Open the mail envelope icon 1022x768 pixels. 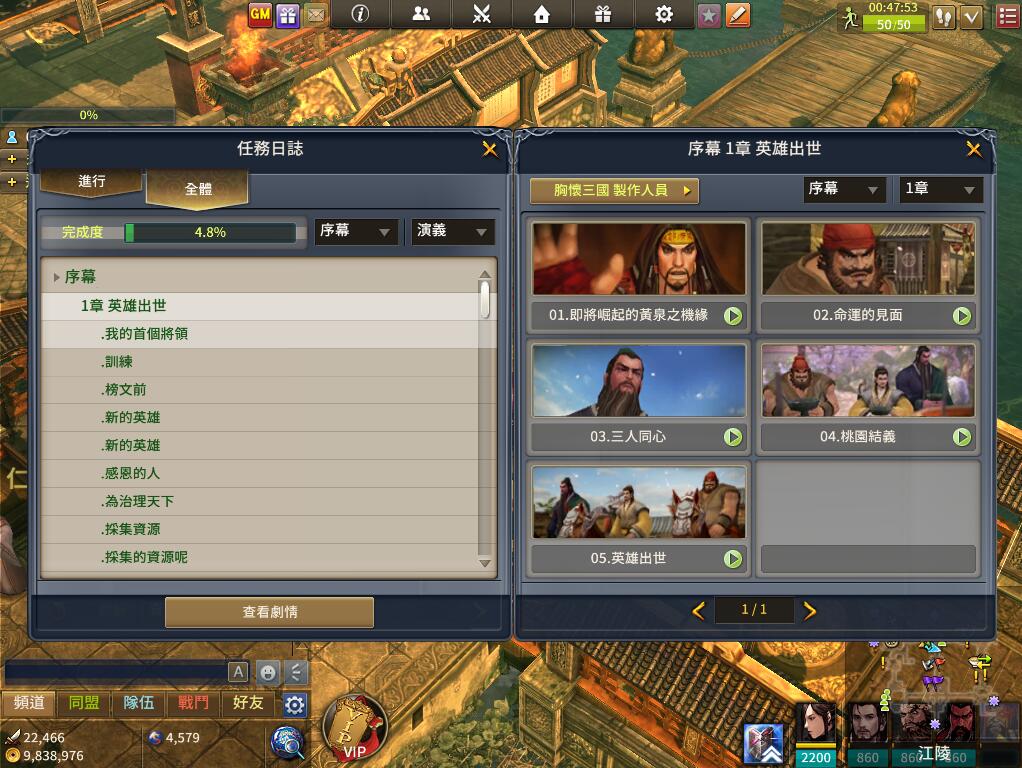point(315,14)
